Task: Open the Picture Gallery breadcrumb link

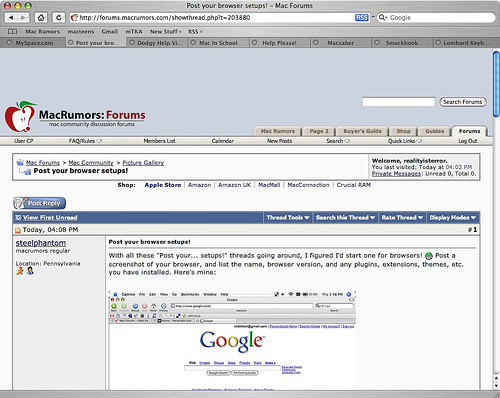Action: (143, 163)
